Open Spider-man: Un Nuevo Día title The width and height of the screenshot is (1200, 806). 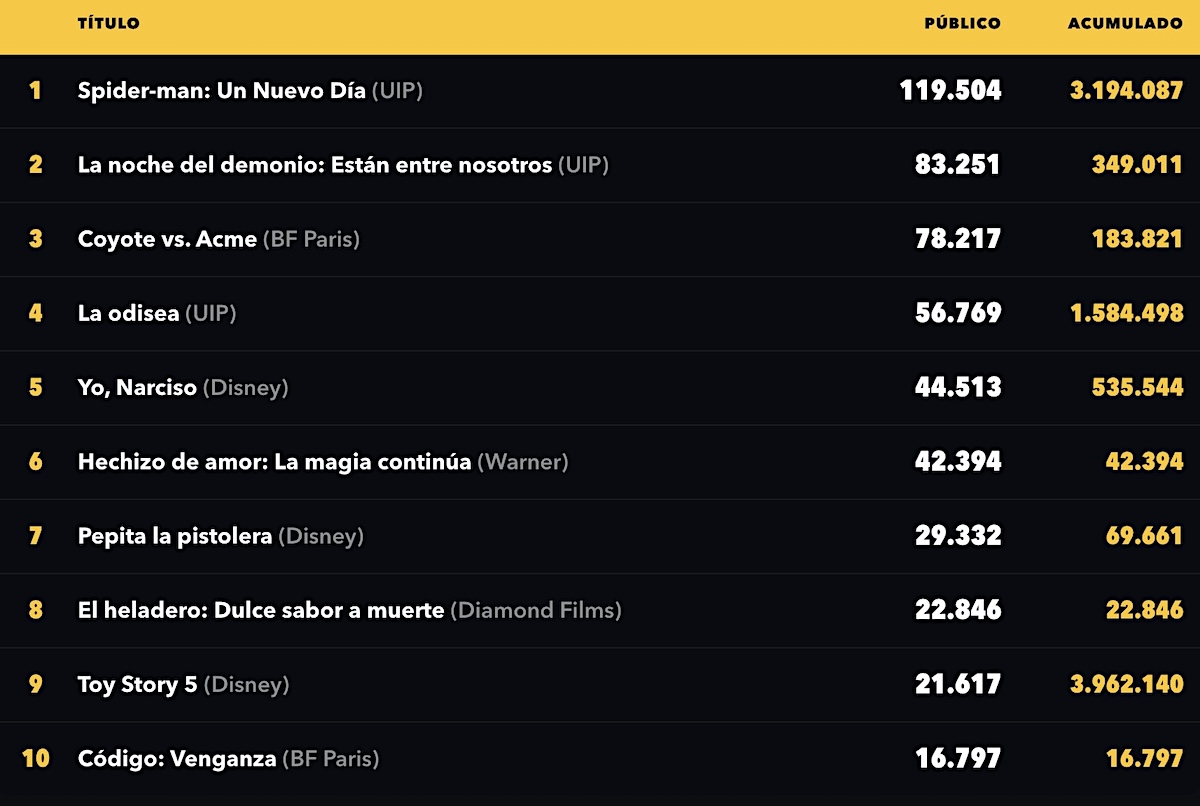coord(222,90)
